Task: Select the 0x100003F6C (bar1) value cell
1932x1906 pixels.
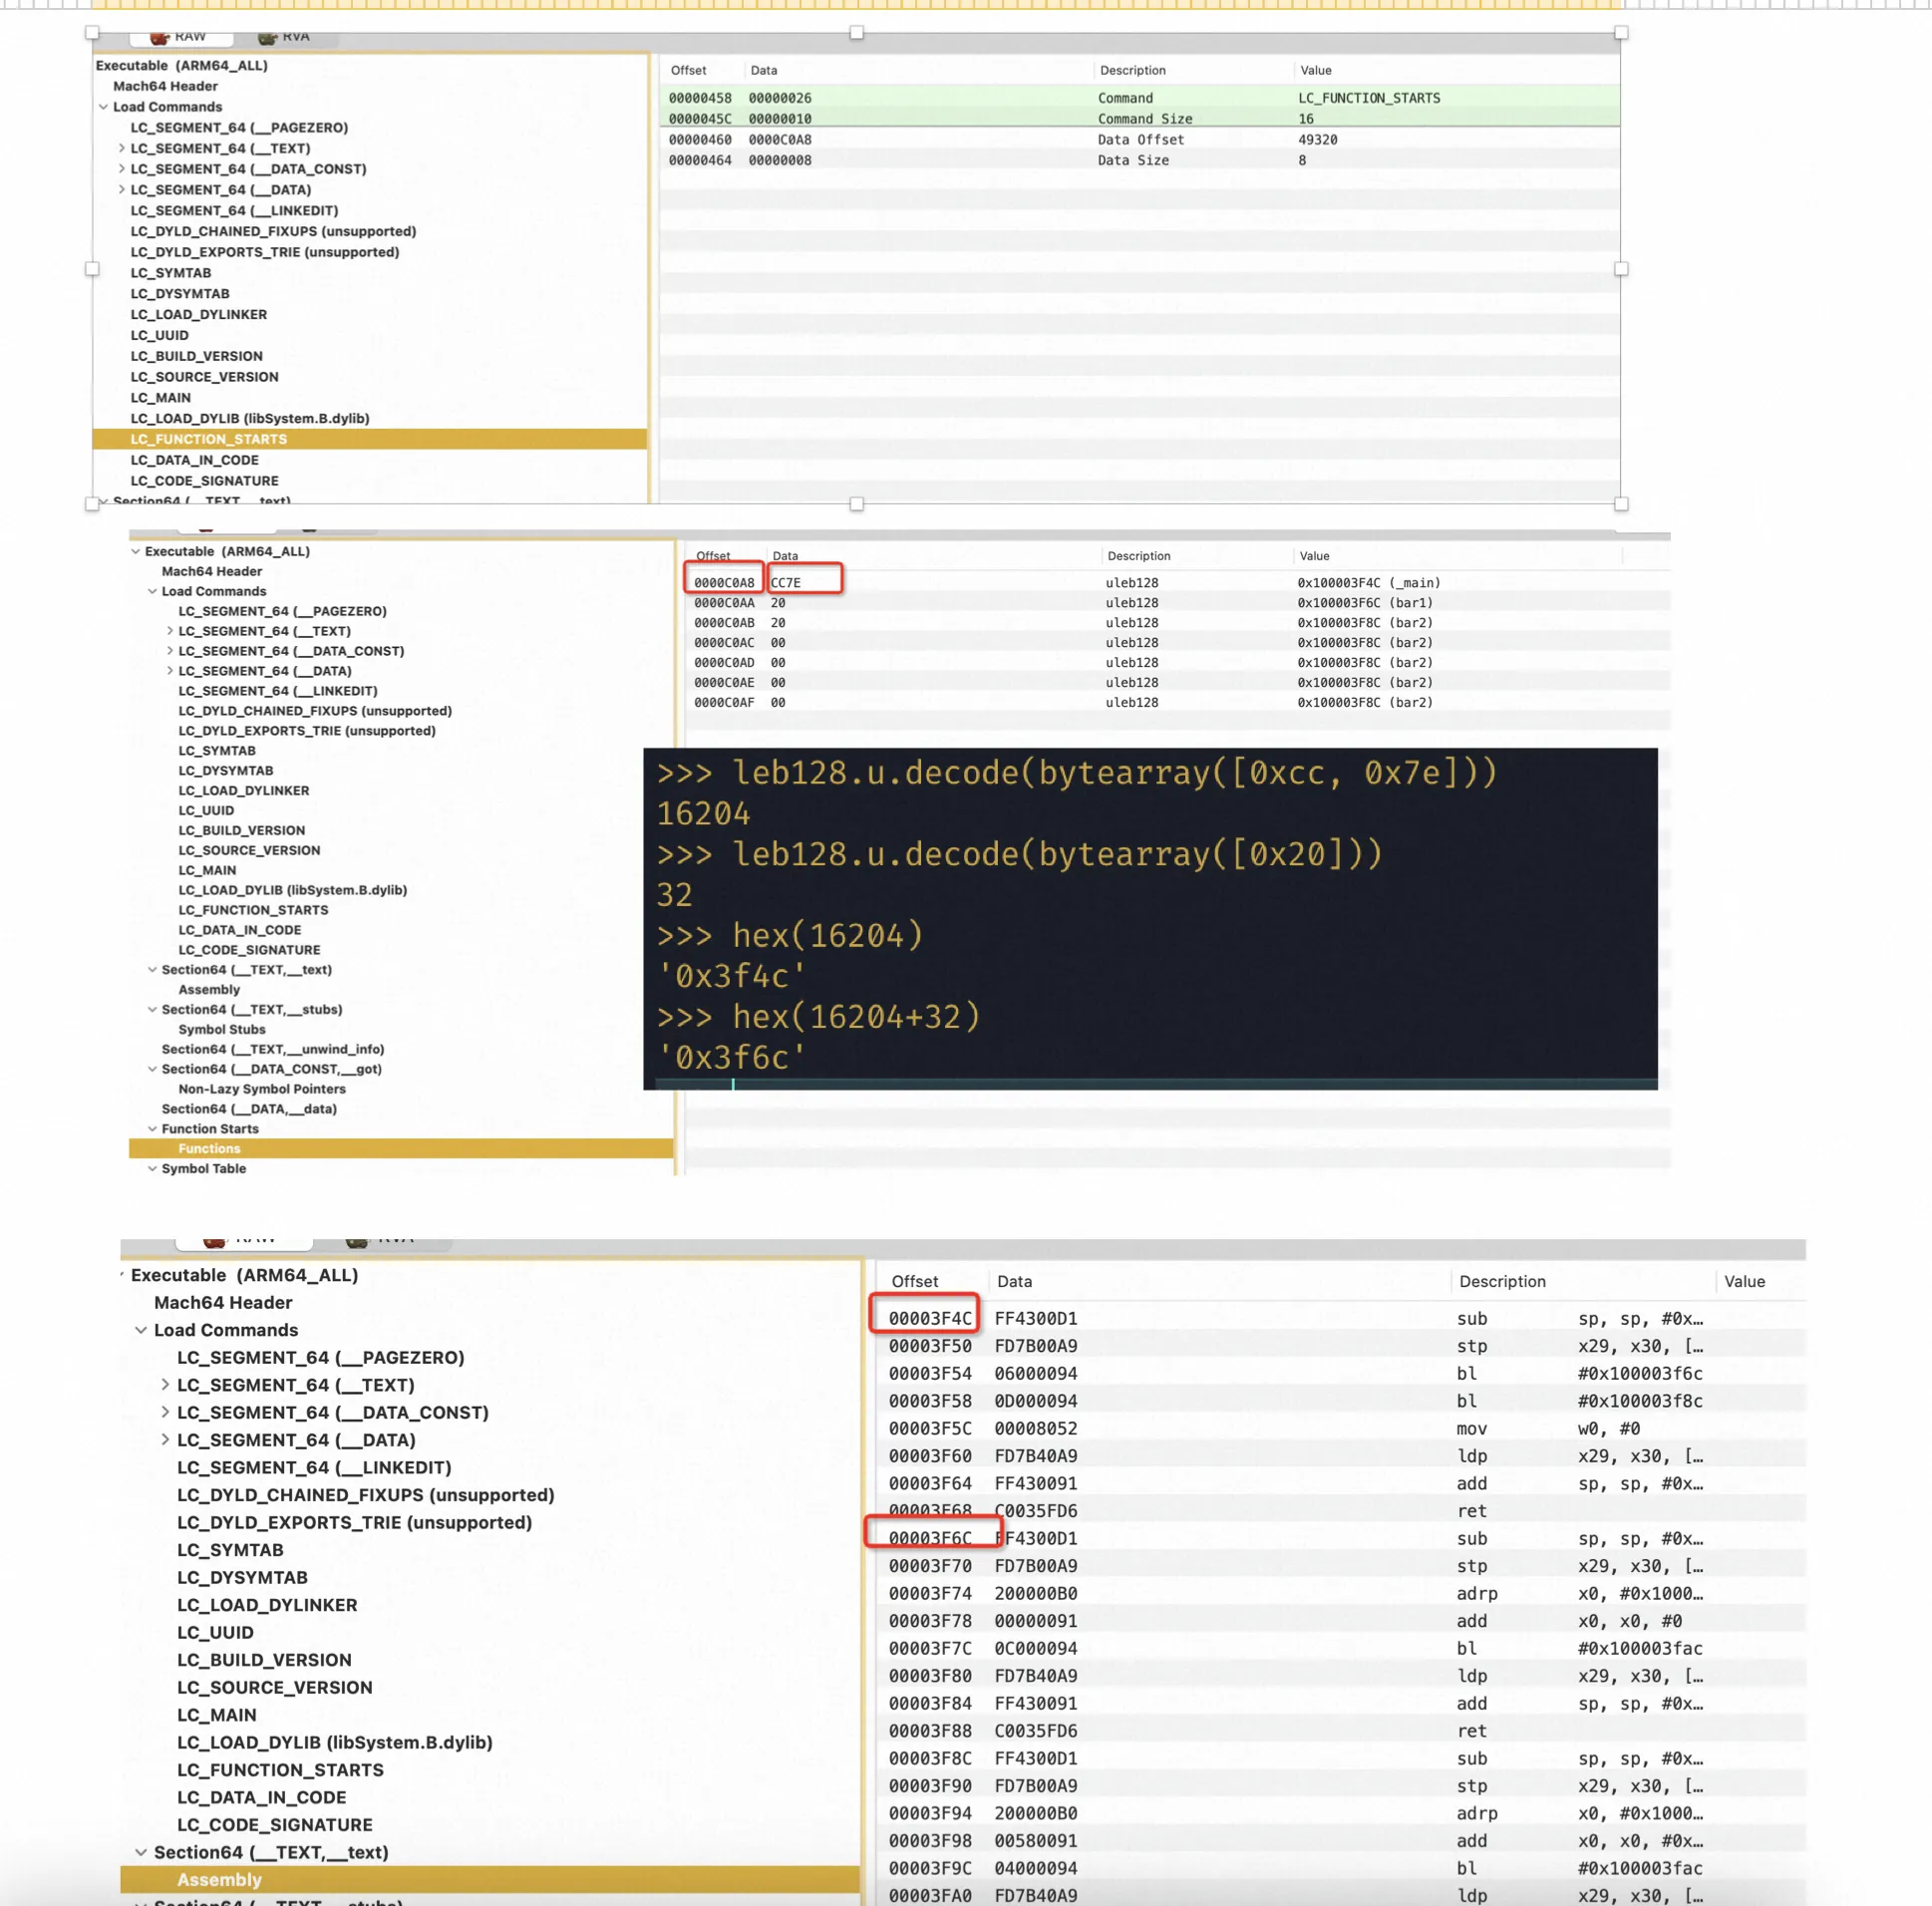Action: [1365, 603]
